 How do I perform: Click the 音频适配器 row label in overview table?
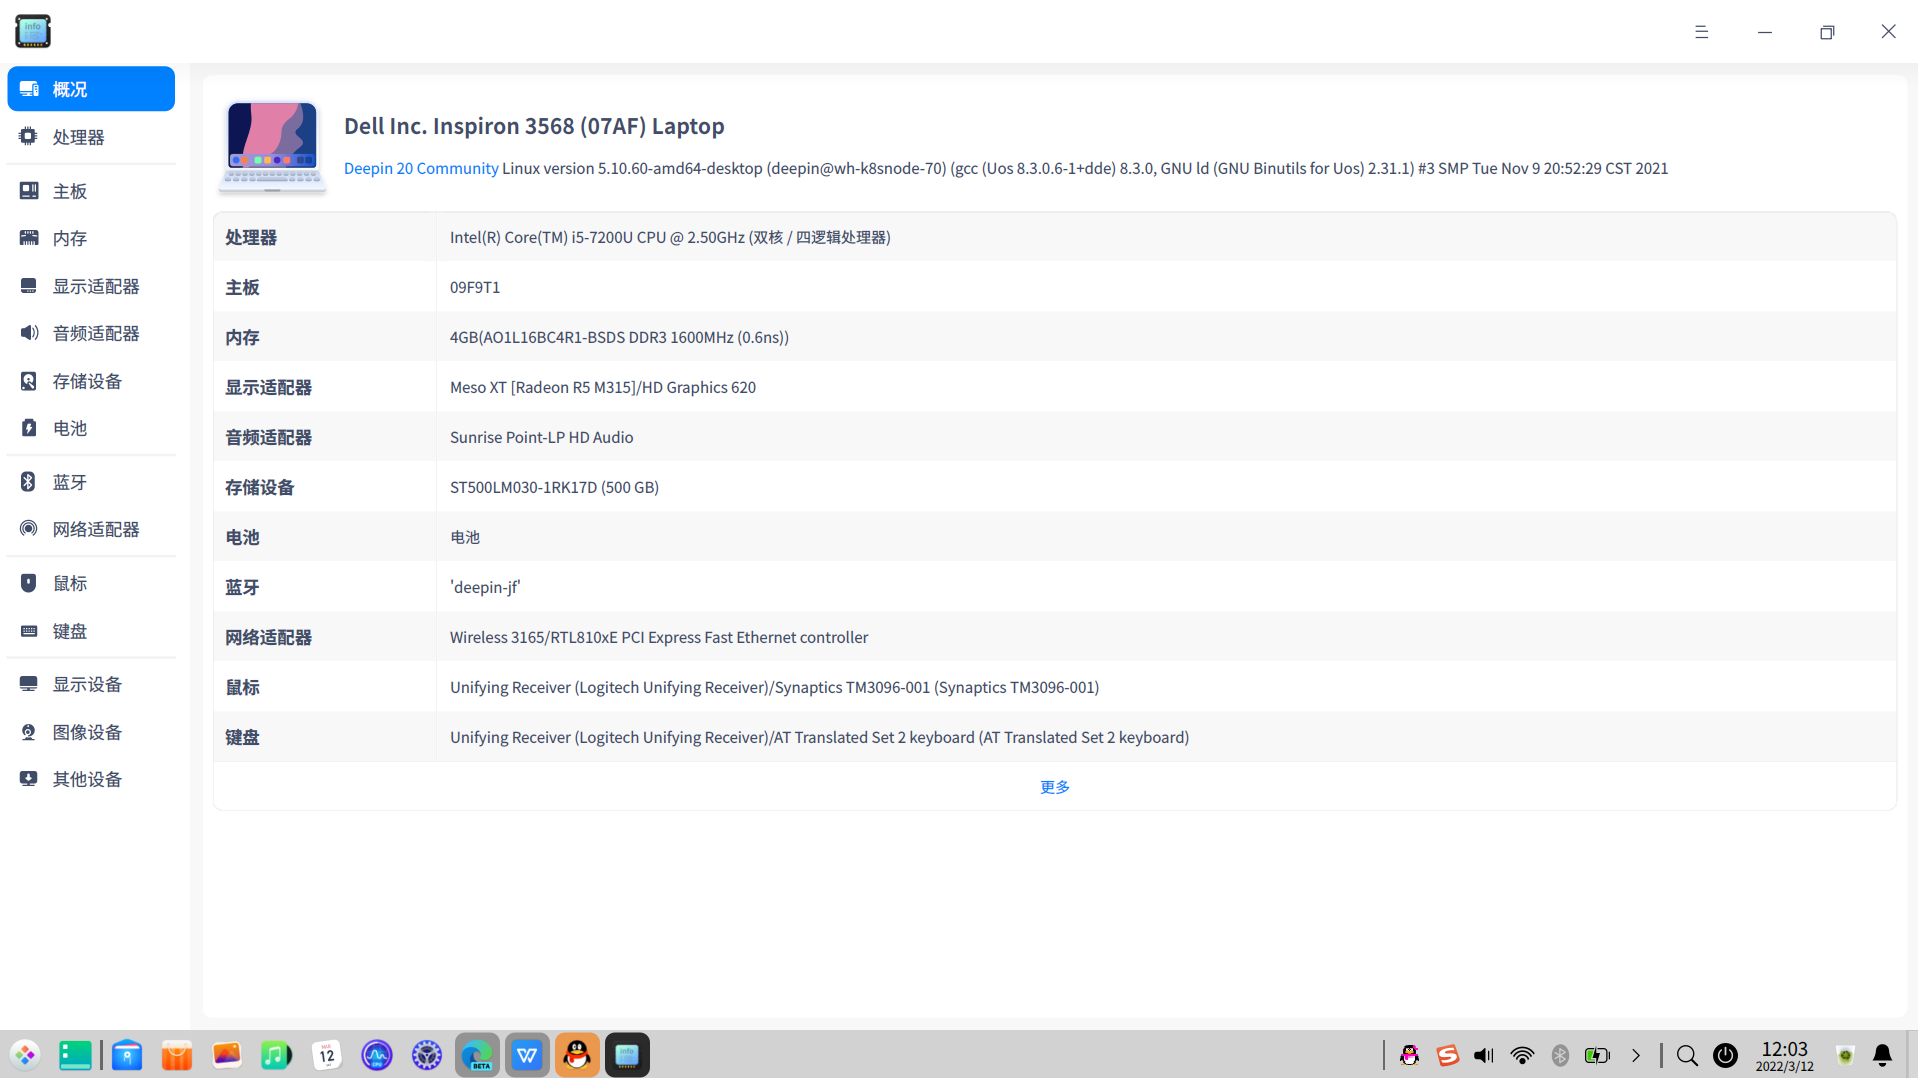(268, 437)
